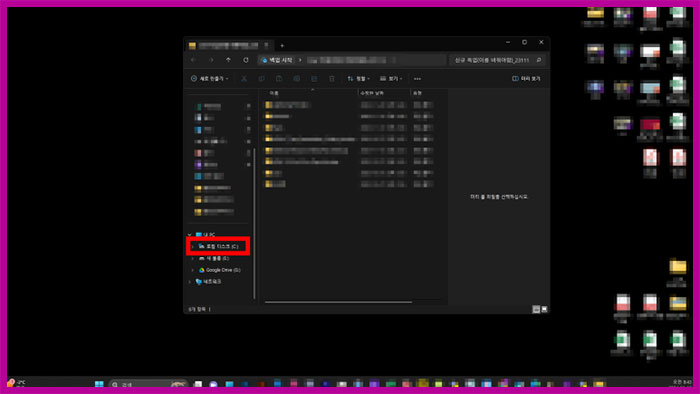The height and width of the screenshot is (394, 700).
Task: Click the Copy icon in toolbar
Action: click(x=262, y=79)
